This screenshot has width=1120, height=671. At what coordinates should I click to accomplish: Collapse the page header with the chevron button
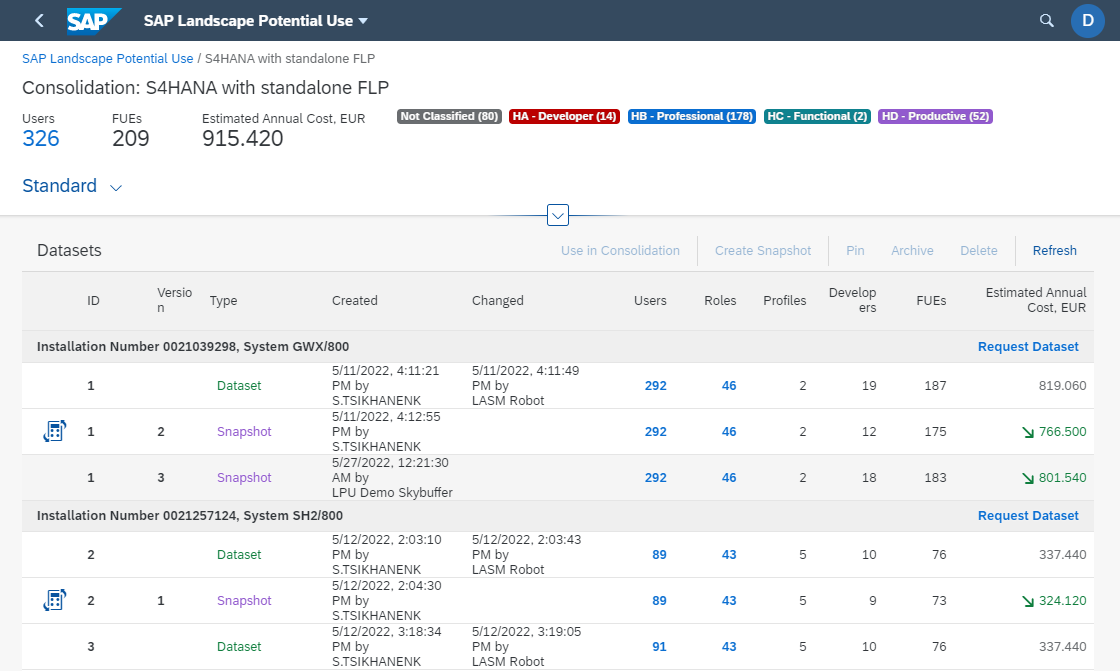pyautogui.click(x=558, y=215)
